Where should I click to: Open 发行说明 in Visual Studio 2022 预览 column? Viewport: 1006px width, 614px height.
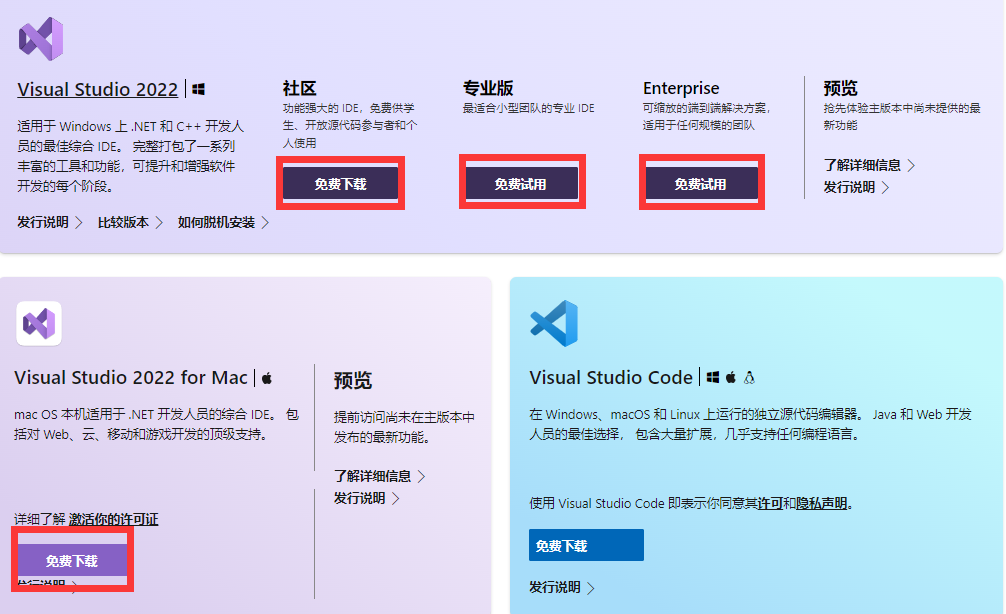(857, 187)
